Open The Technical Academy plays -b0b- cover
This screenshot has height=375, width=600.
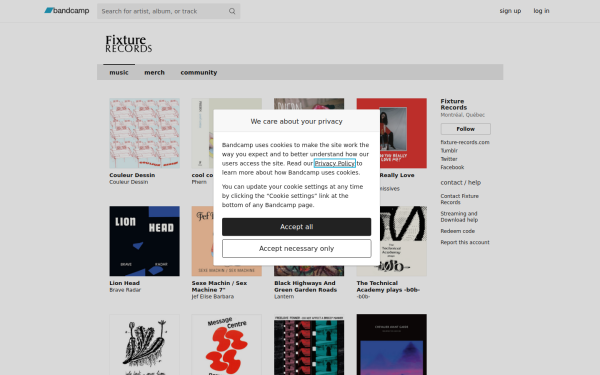point(391,241)
